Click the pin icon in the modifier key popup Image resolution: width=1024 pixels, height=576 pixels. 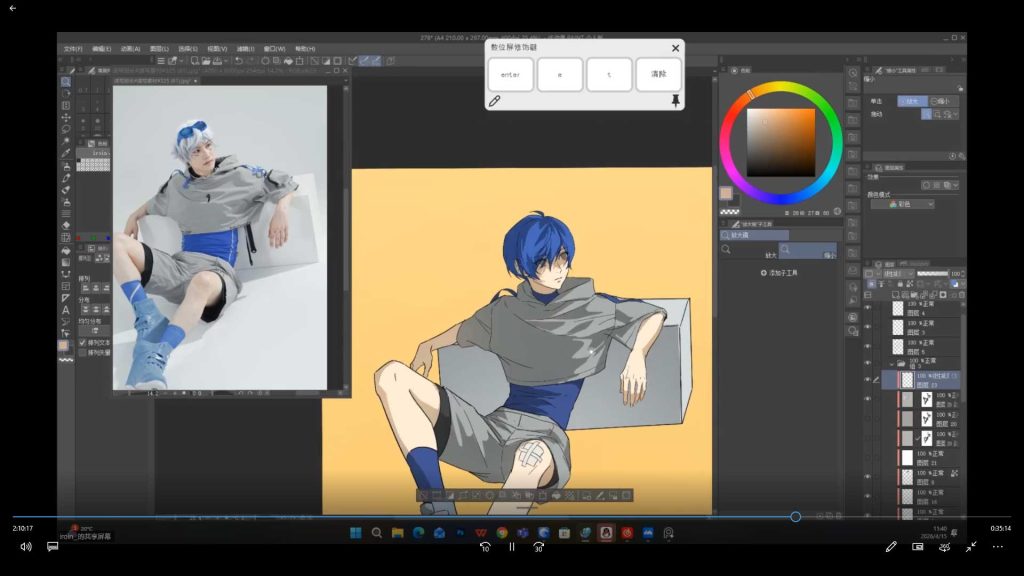tap(675, 101)
